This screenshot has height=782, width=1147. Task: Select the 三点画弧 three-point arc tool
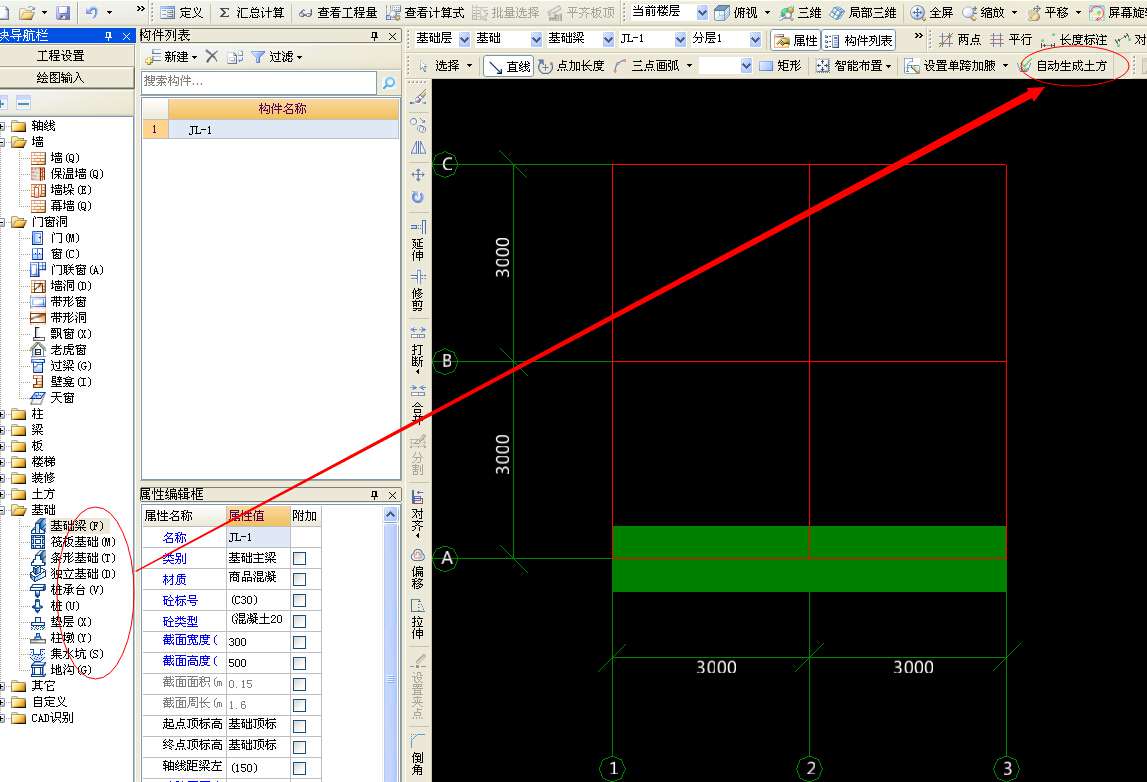coord(647,66)
